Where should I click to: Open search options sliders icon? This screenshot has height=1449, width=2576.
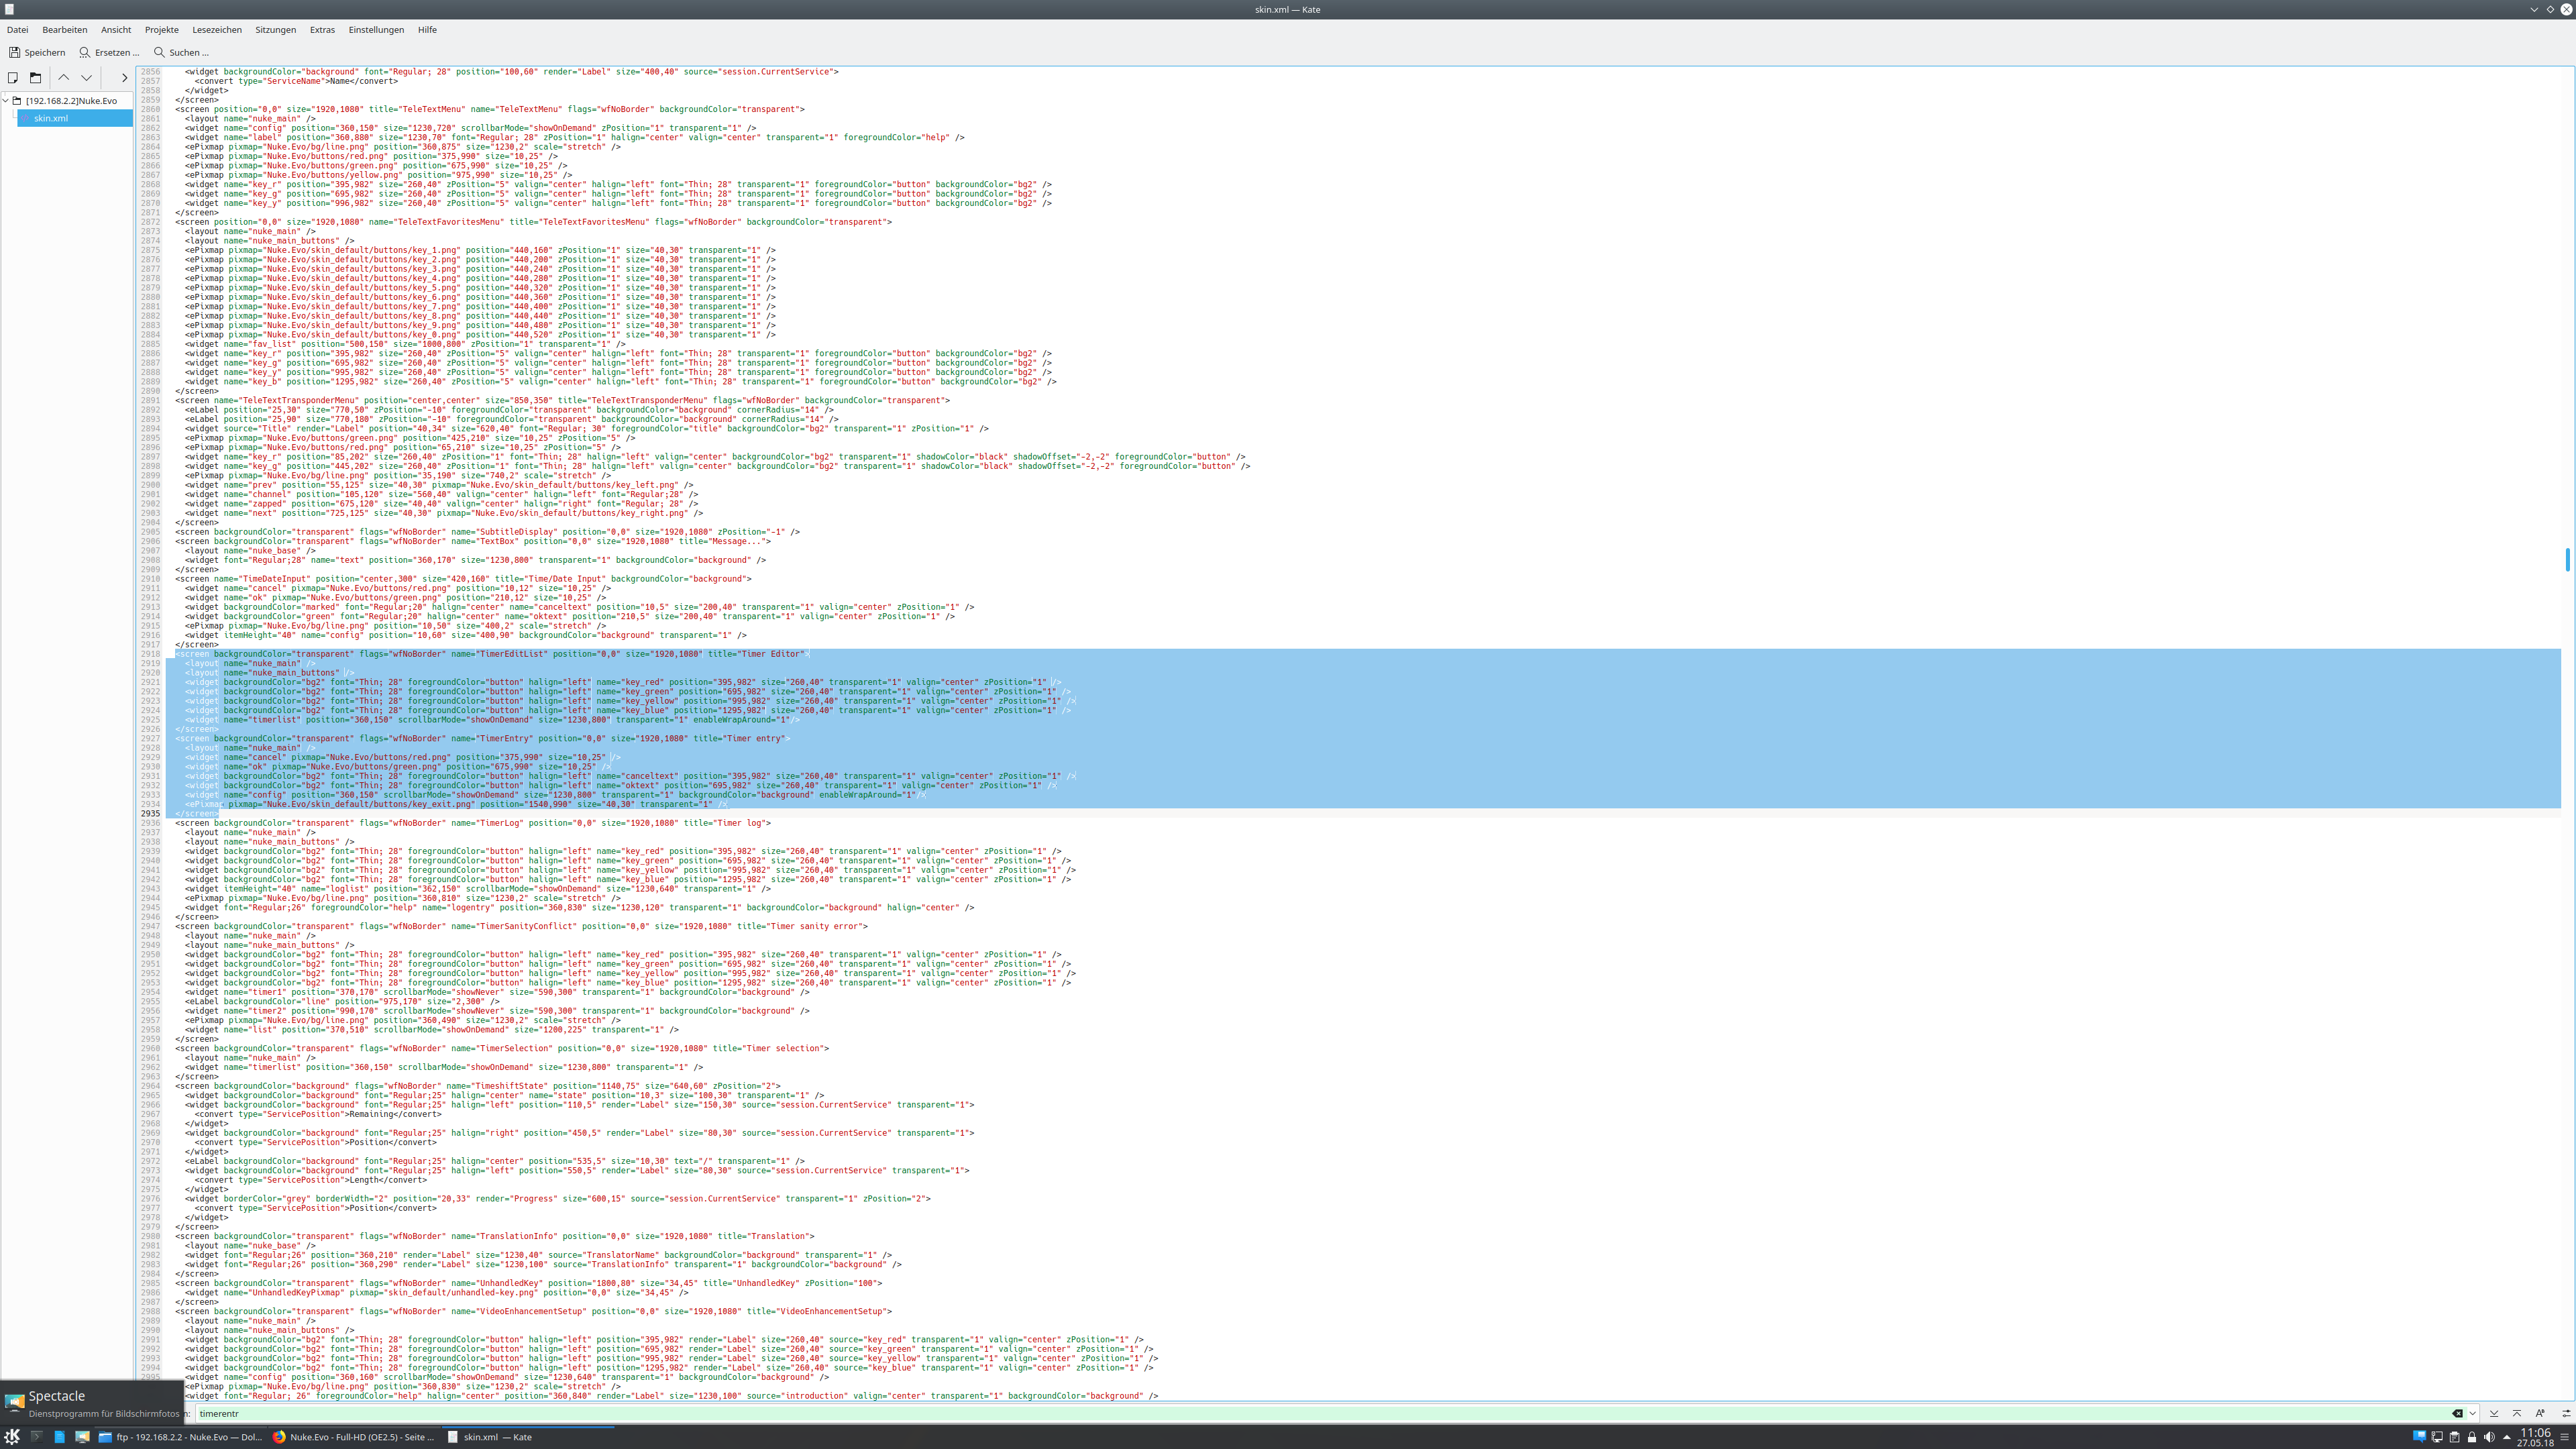(x=2566, y=1413)
